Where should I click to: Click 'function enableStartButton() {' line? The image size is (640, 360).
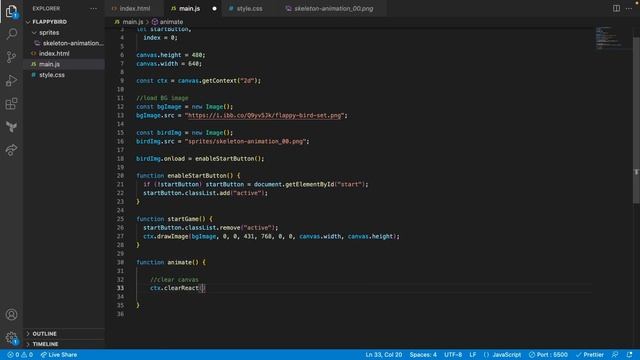[x=188, y=176]
